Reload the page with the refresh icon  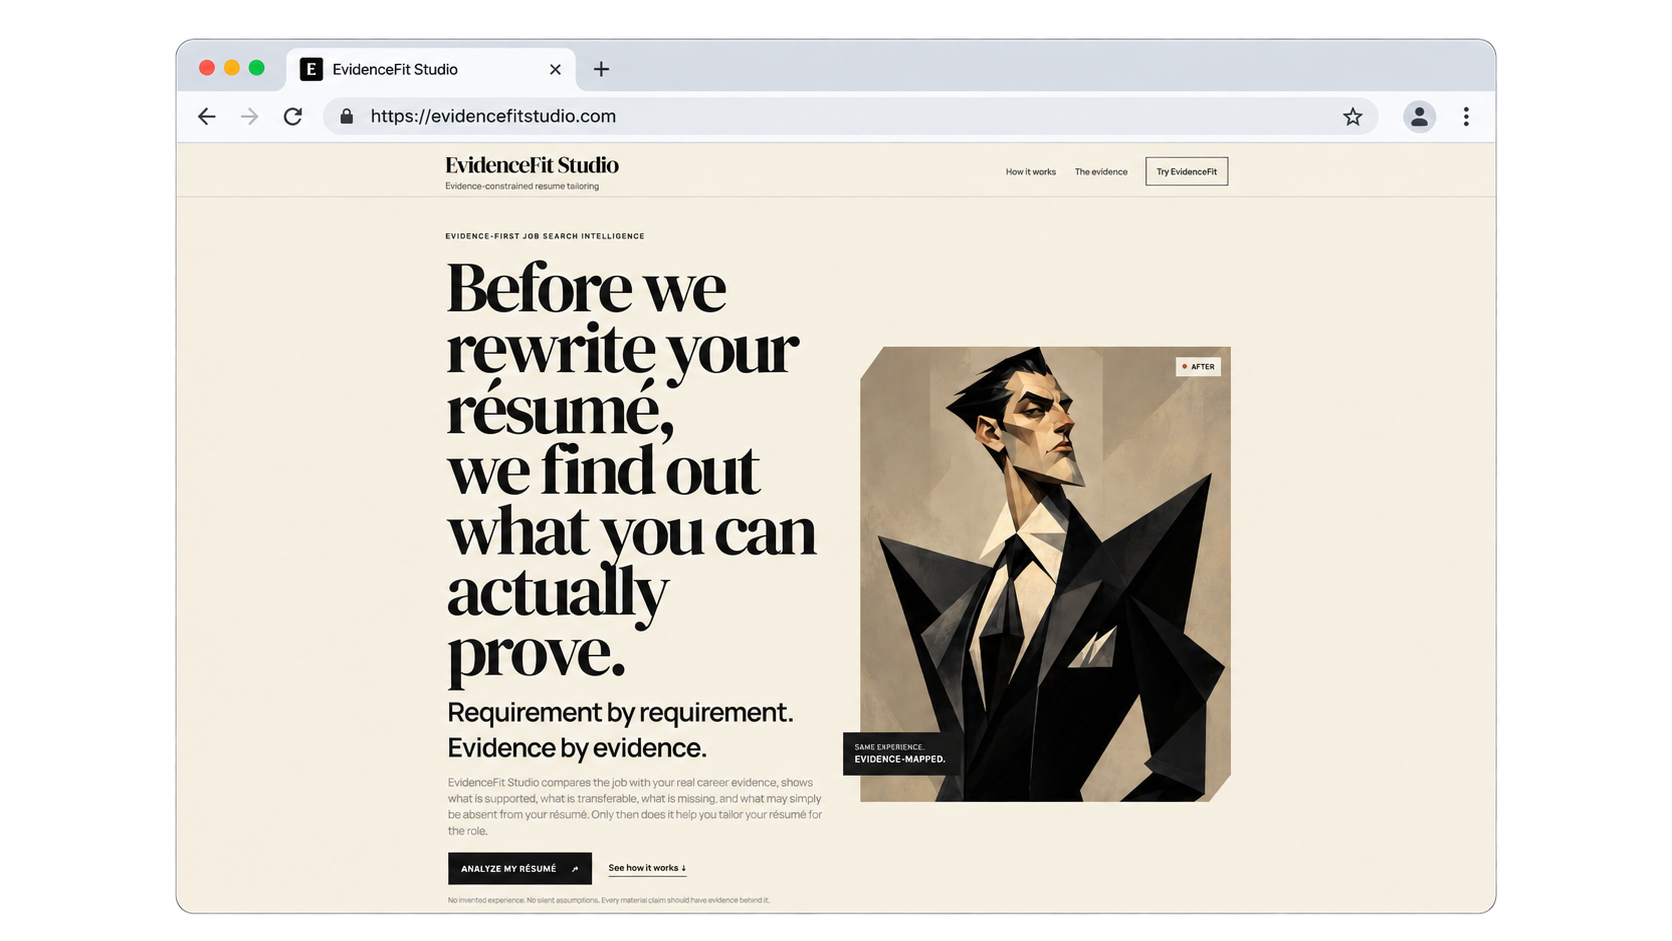(x=293, y=117)
